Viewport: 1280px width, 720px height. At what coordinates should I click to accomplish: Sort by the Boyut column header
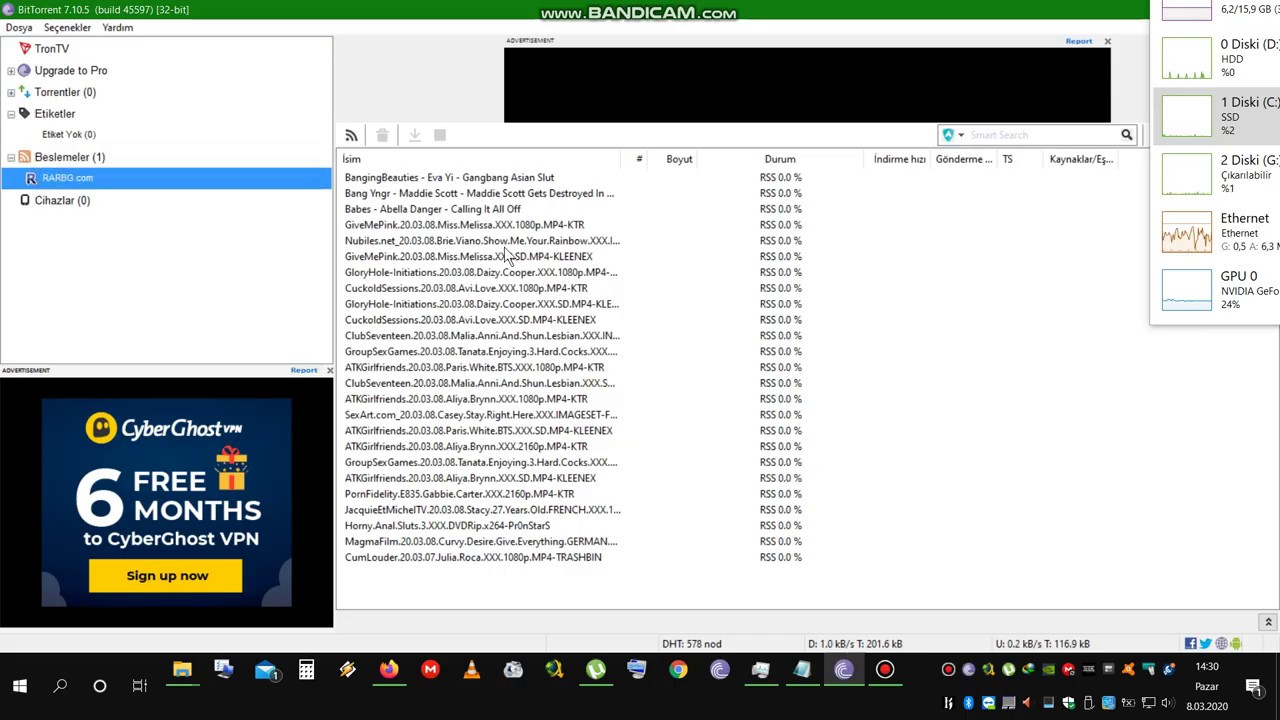point(679,159)
